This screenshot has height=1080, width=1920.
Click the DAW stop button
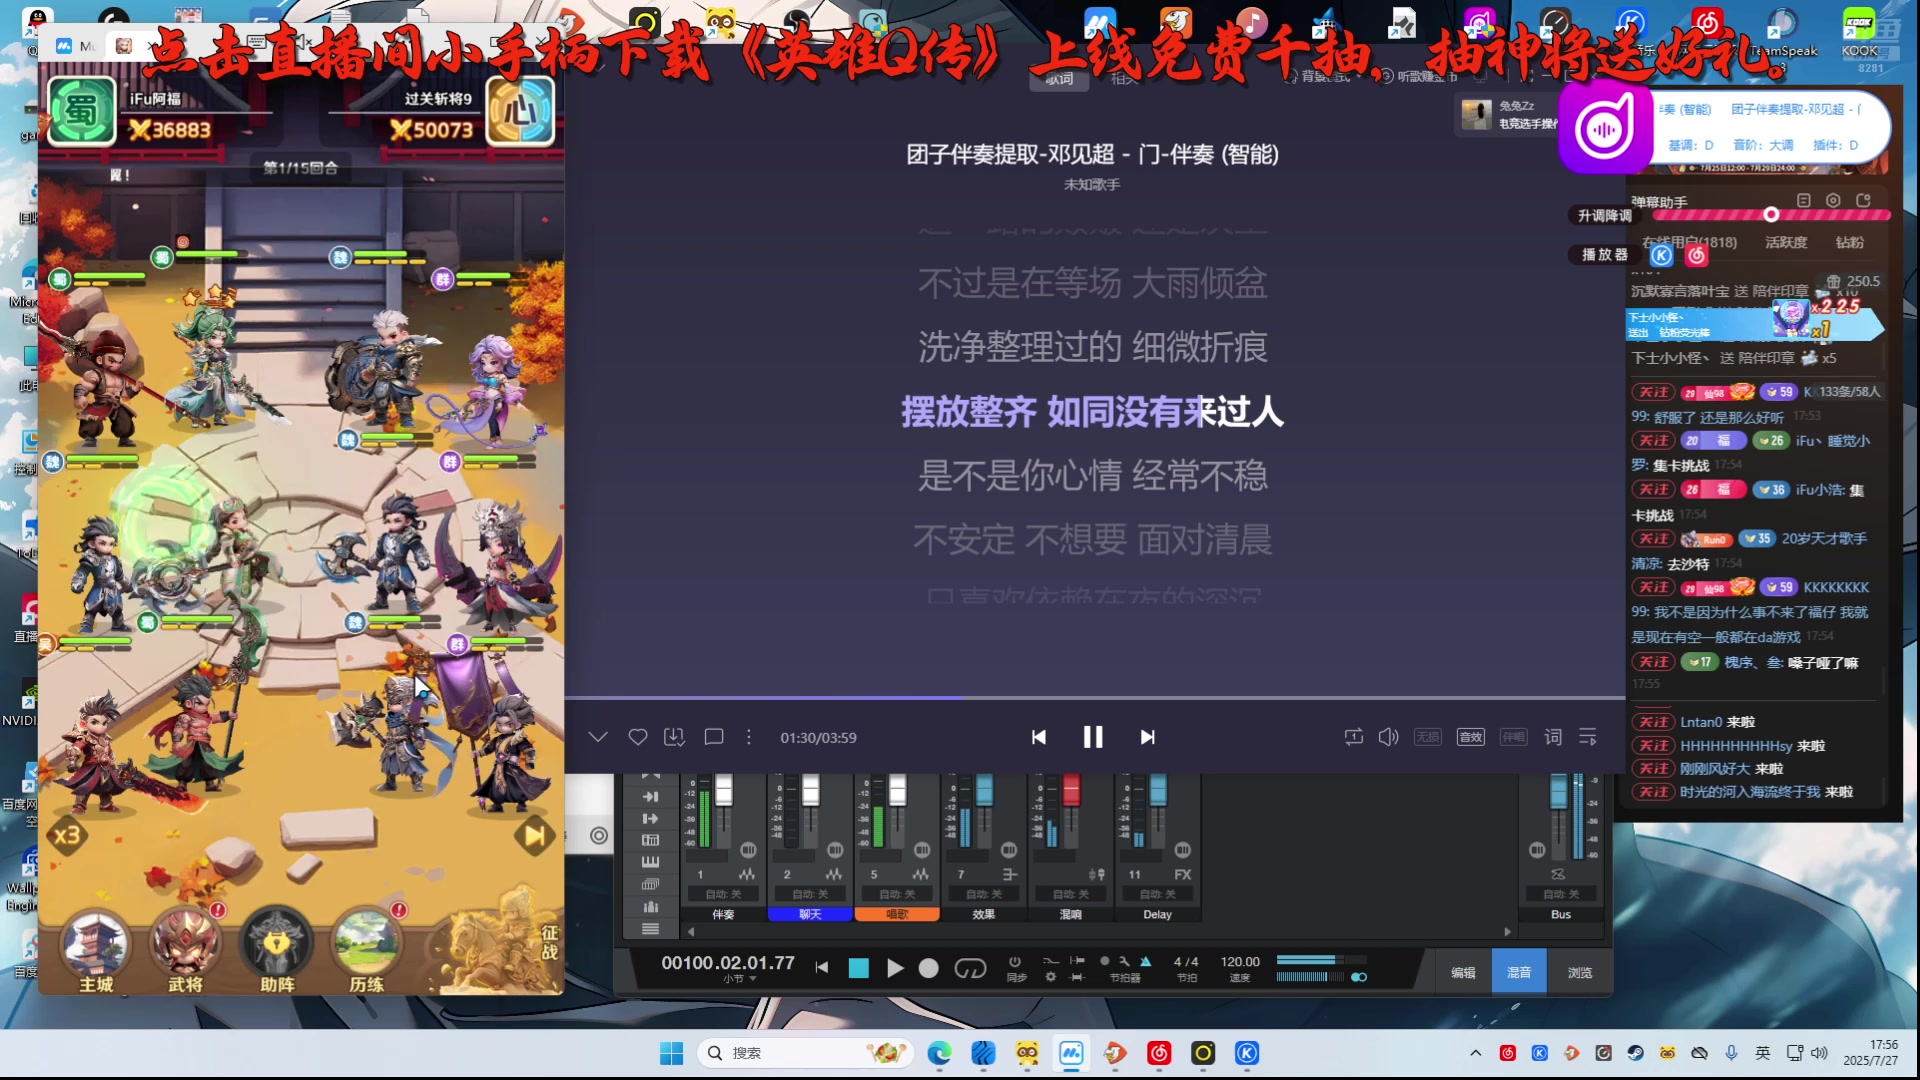click(x=858, y=968)
